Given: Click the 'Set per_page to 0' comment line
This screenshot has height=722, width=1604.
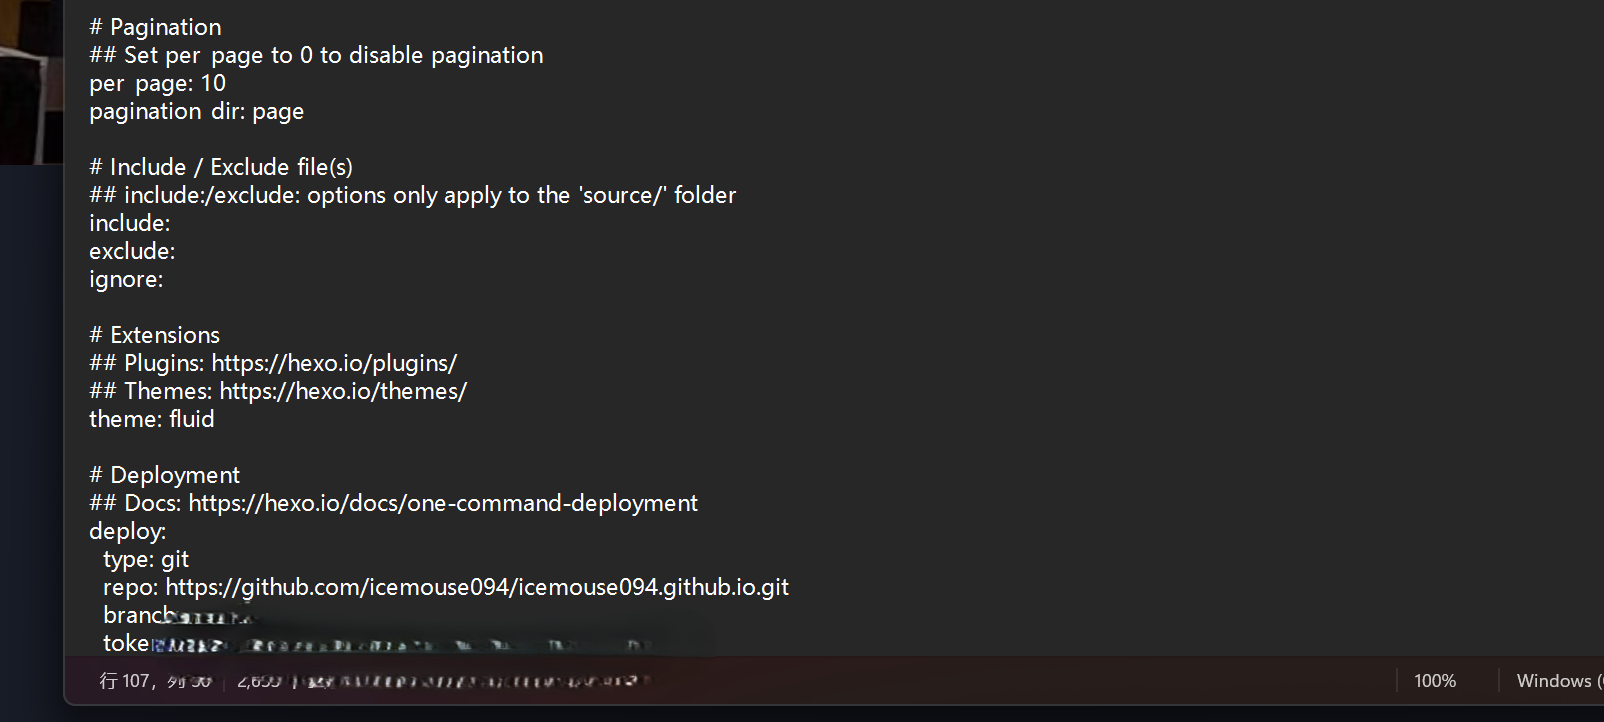Looking at the screenshot, I should click(316, 55).
